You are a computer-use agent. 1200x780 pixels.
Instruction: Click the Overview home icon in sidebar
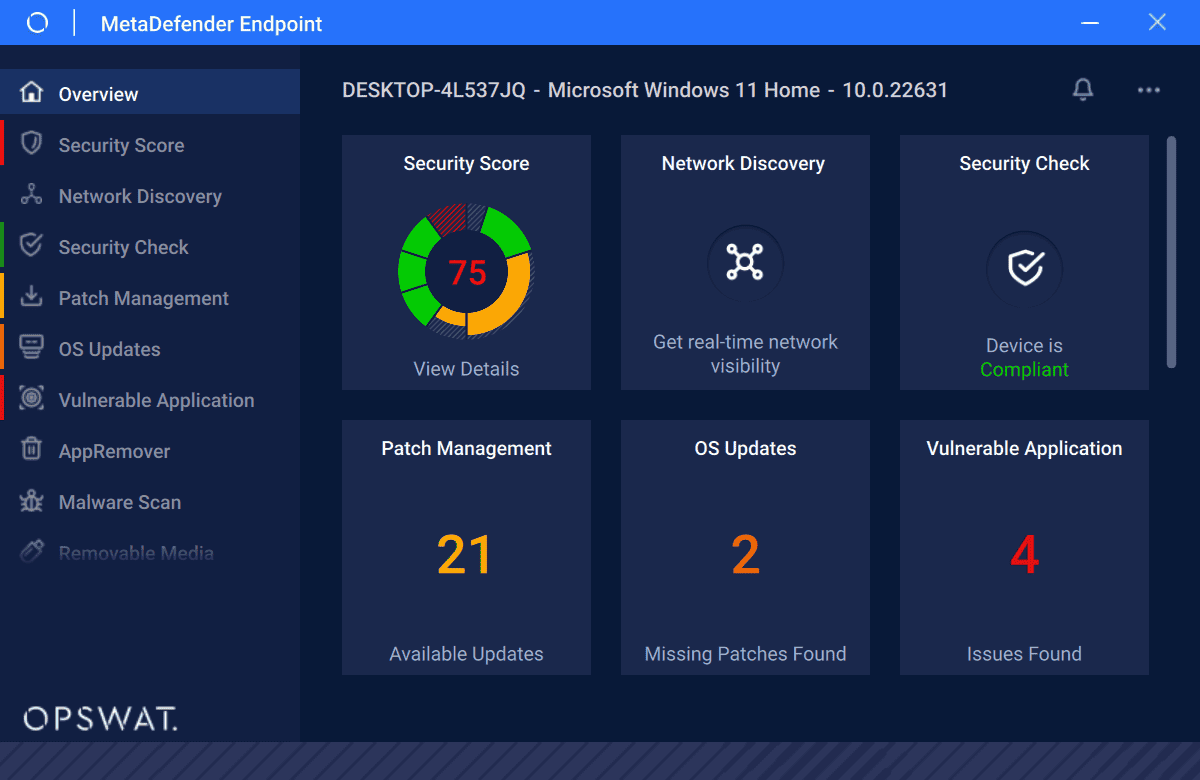coord(32,93)
